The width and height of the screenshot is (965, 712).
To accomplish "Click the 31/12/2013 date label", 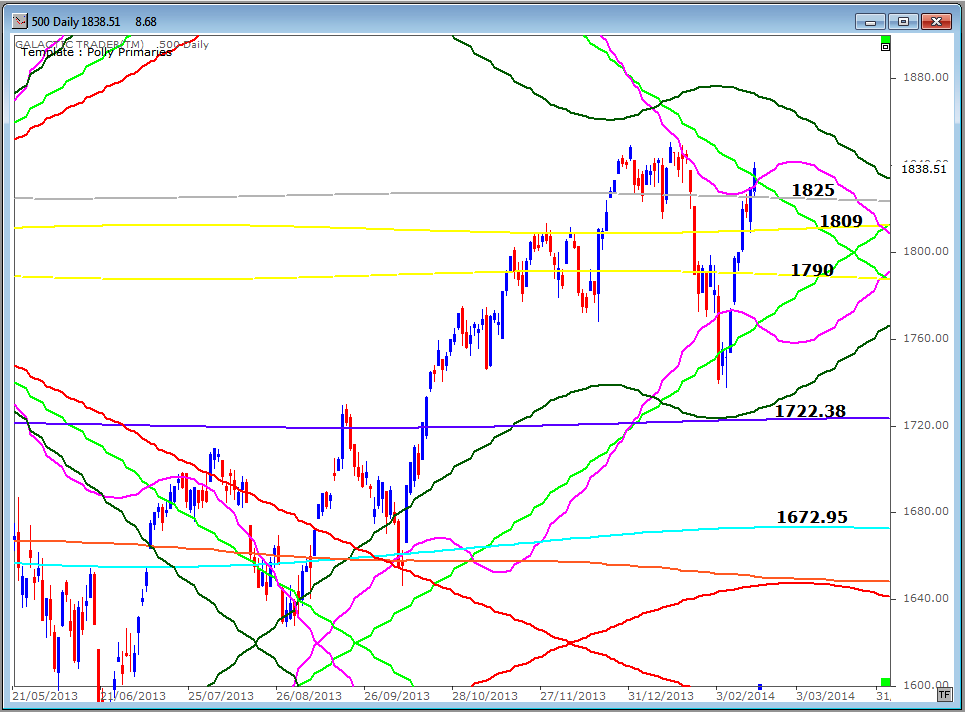I will click(x=661, y=696).
